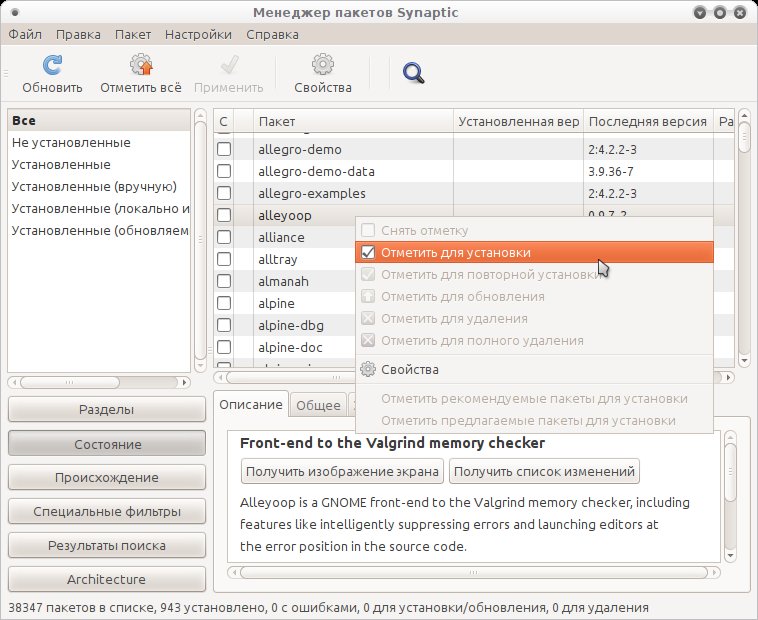Switch to the Описание tab

point(251,404)
